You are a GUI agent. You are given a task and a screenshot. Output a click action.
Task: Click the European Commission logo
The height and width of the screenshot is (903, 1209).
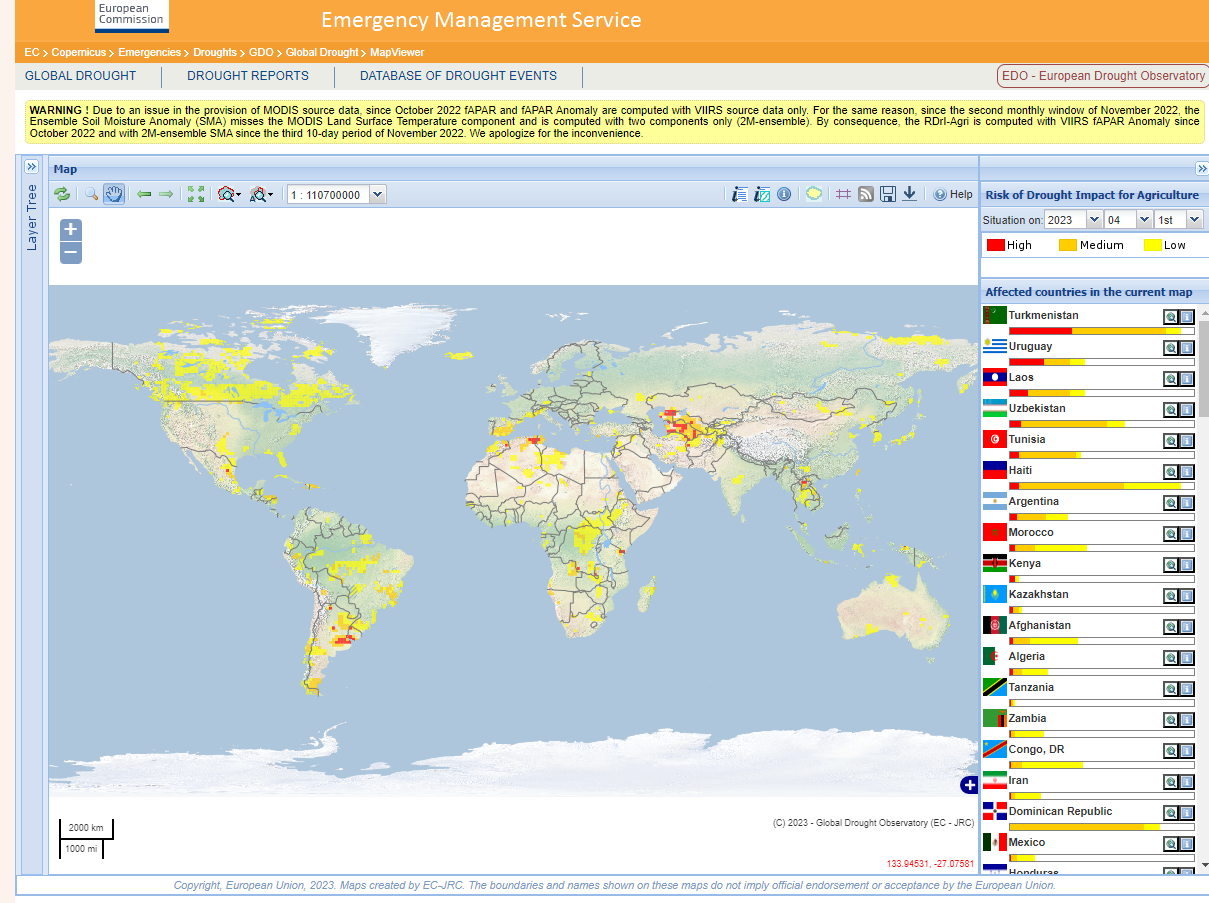[x=132, y=15]
